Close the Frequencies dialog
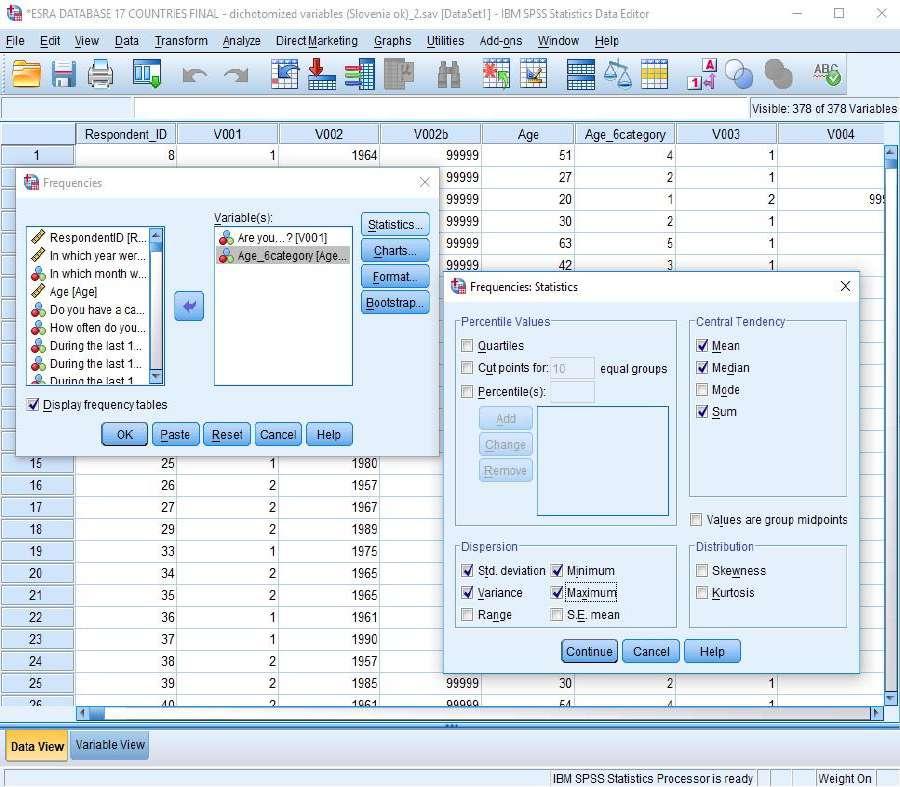 (425, 183)
